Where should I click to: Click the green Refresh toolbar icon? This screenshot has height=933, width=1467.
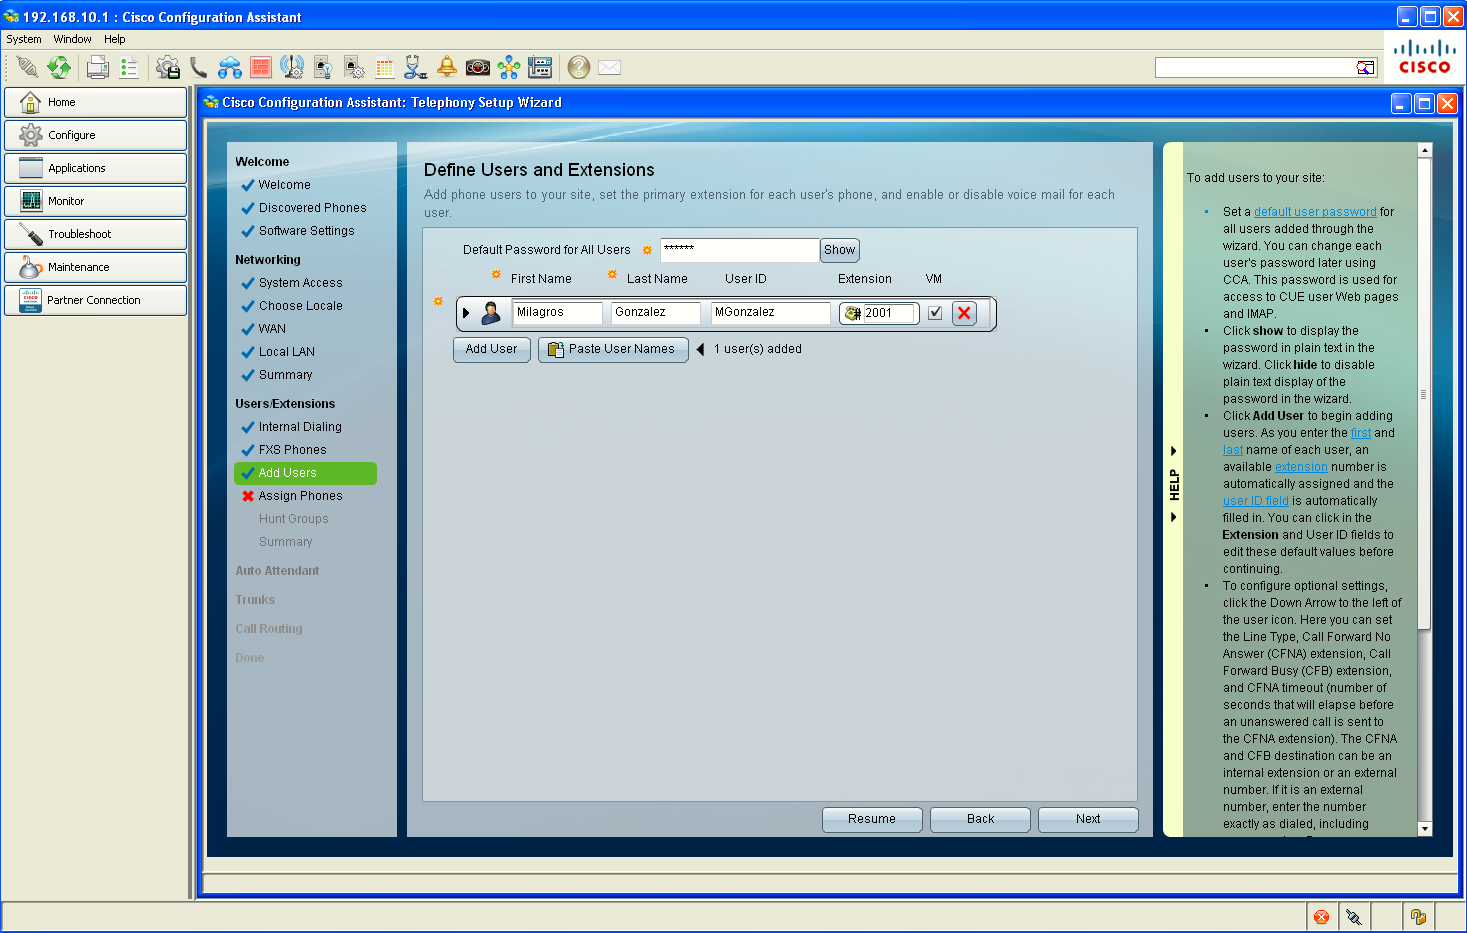(x=60, y=67)
